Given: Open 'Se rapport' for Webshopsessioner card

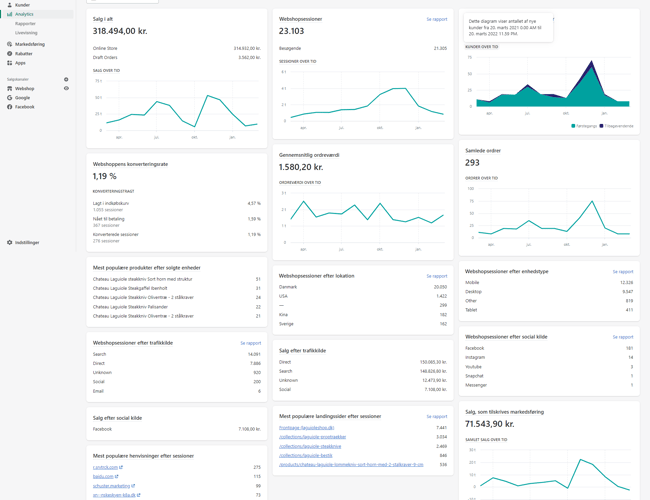Looking at the screenshot, I should pos(437,19).
